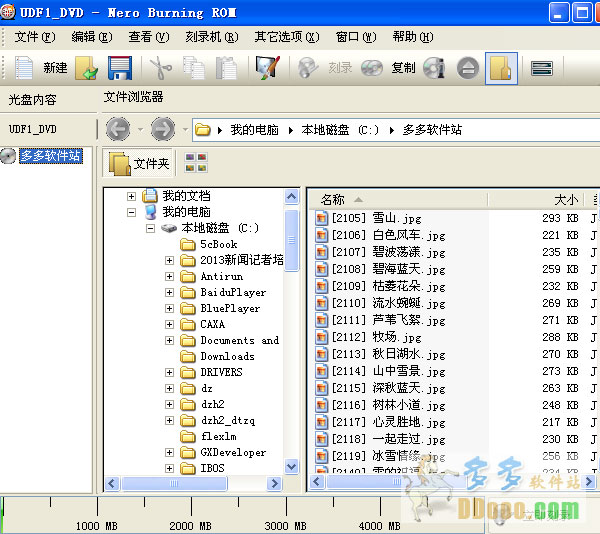Select the Downloads folder

pos(227,357)
